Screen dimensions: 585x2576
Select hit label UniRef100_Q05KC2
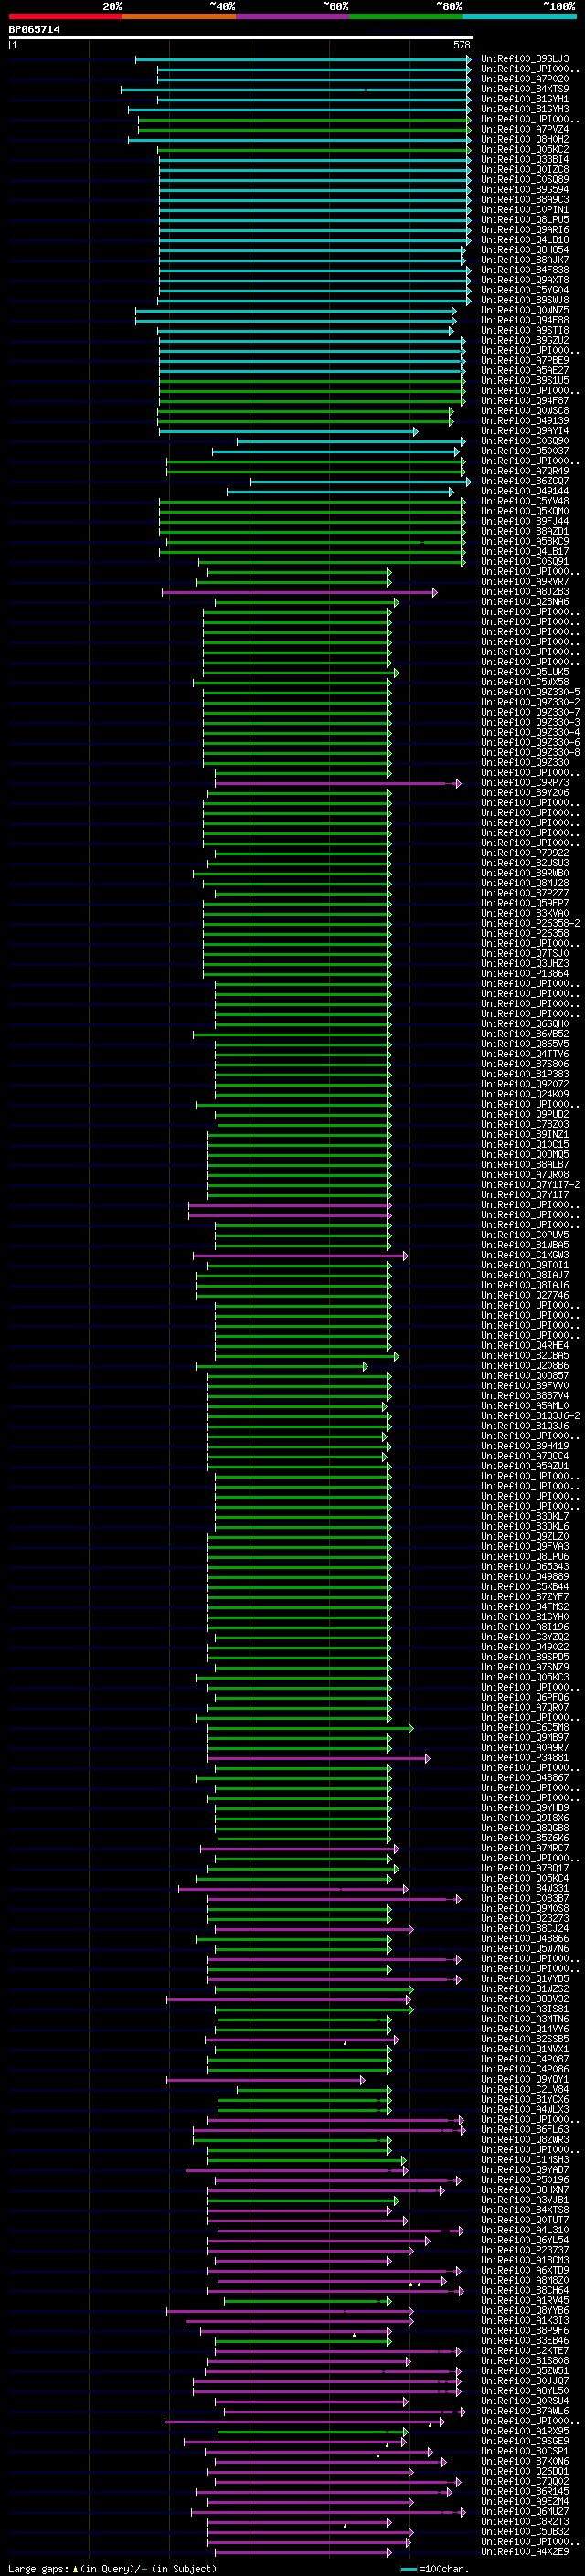coord(525,149)
